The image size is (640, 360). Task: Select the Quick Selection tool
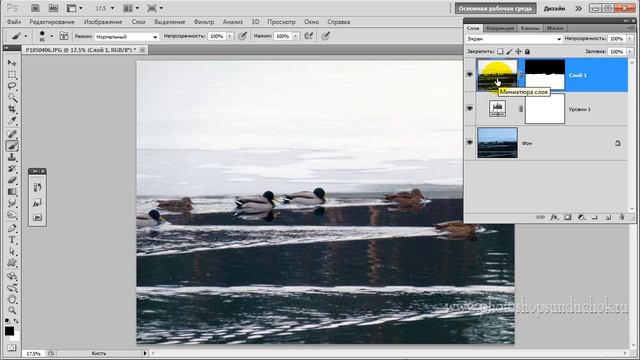[12, 98]
